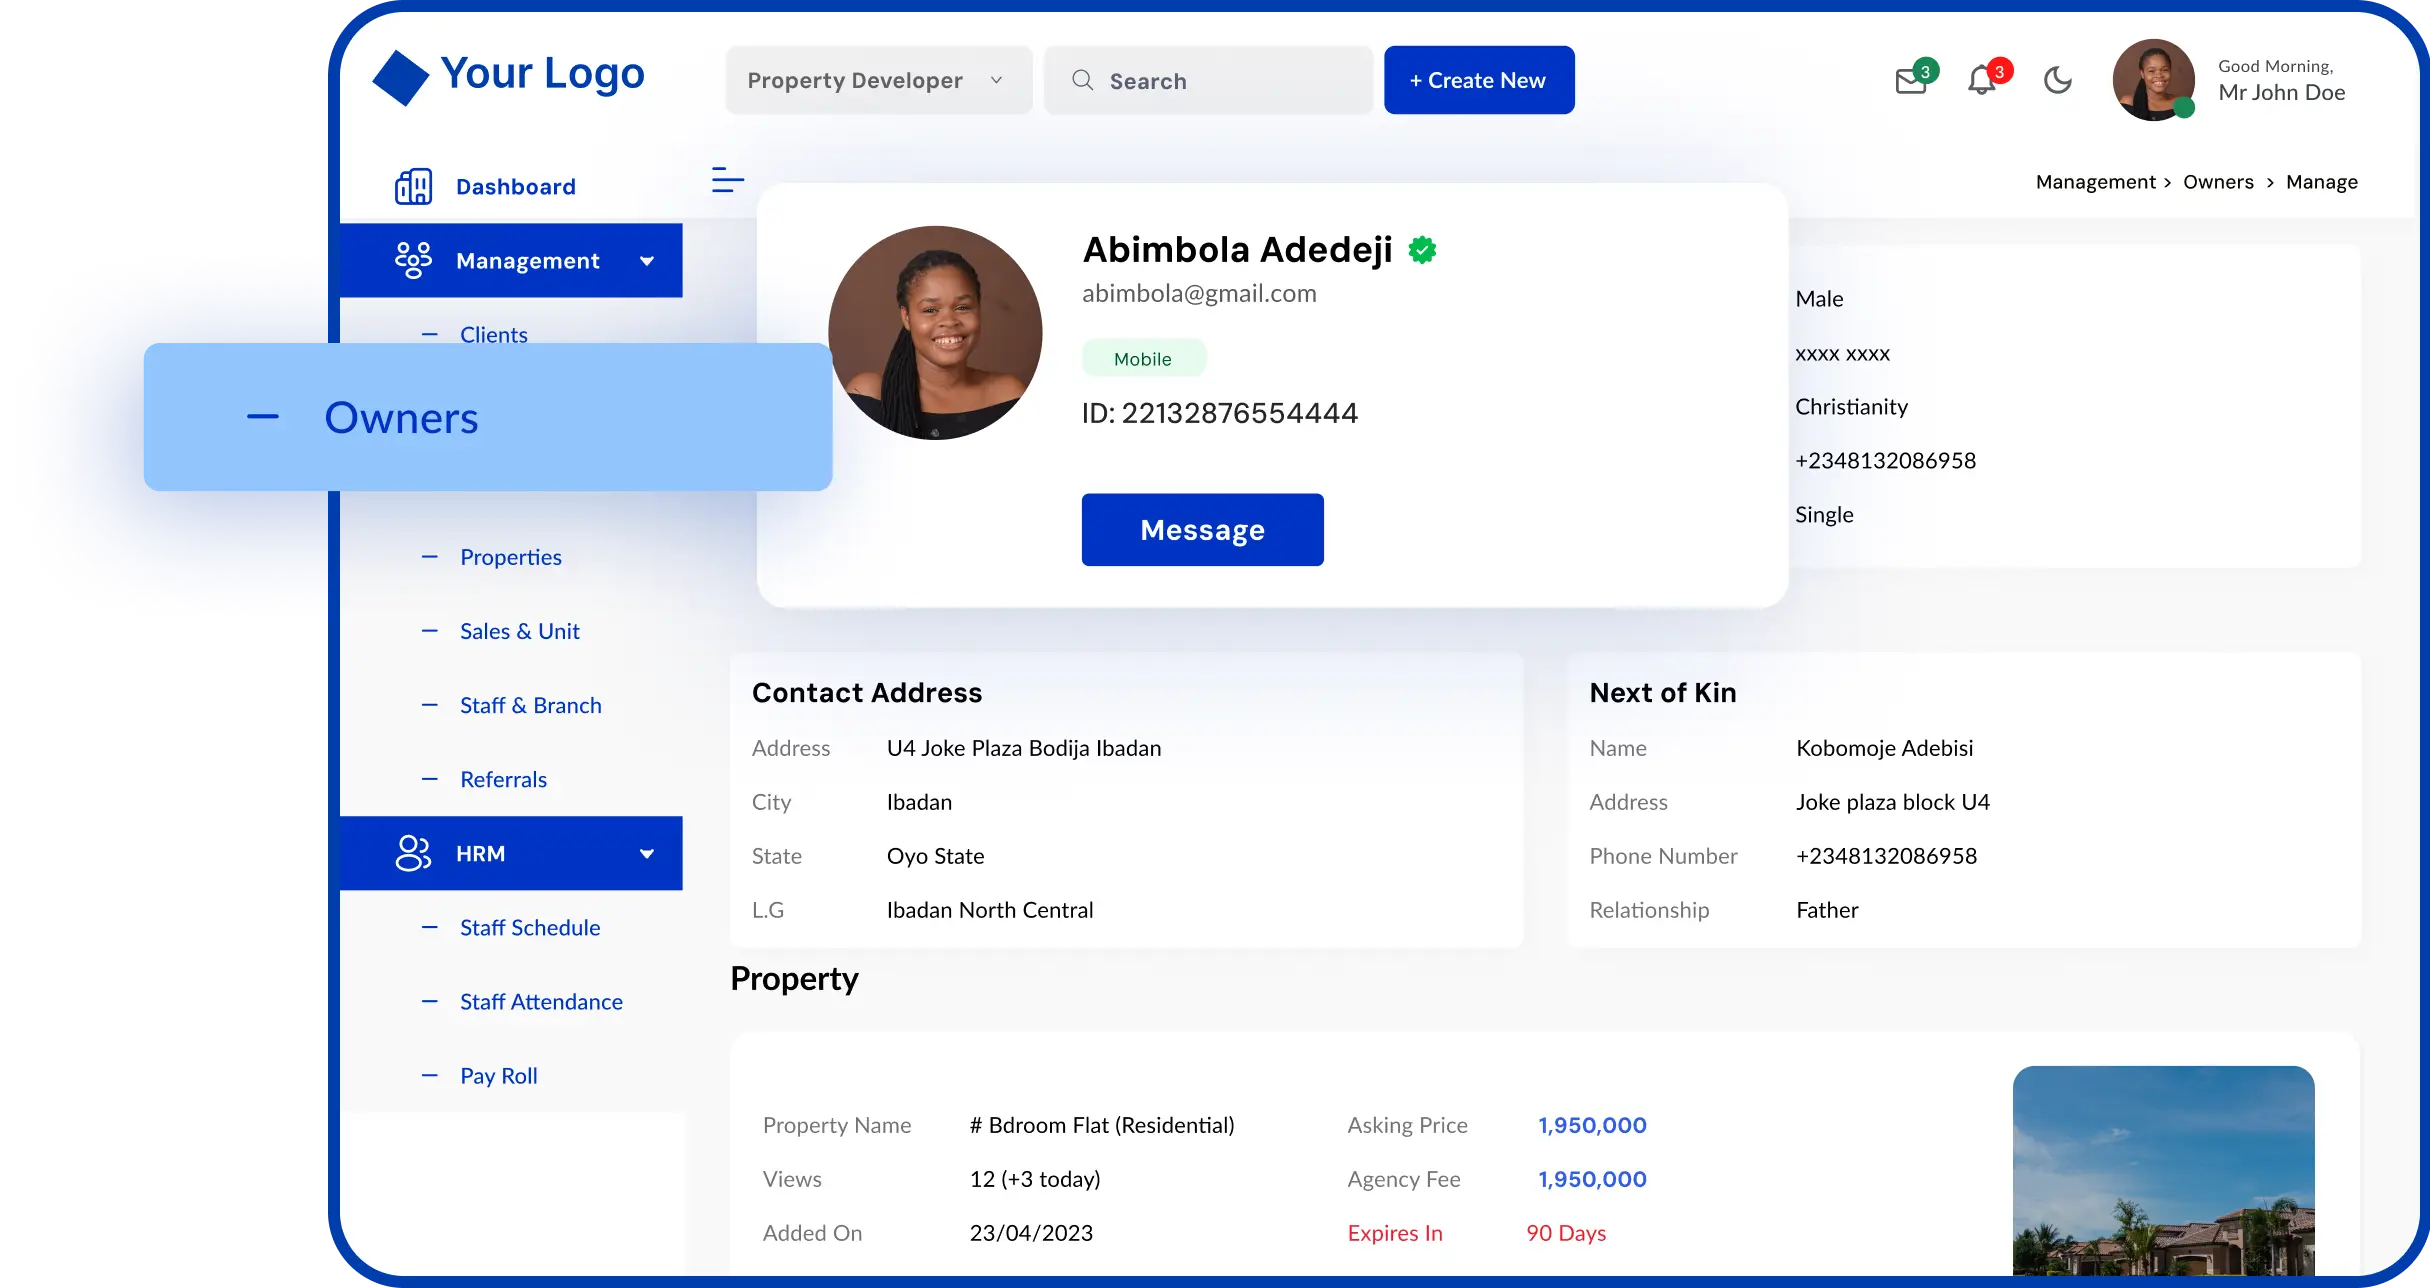This screenshot has width=2430, height=1288.
Task: Click the Single marital status value
Action: point(1824,514)
